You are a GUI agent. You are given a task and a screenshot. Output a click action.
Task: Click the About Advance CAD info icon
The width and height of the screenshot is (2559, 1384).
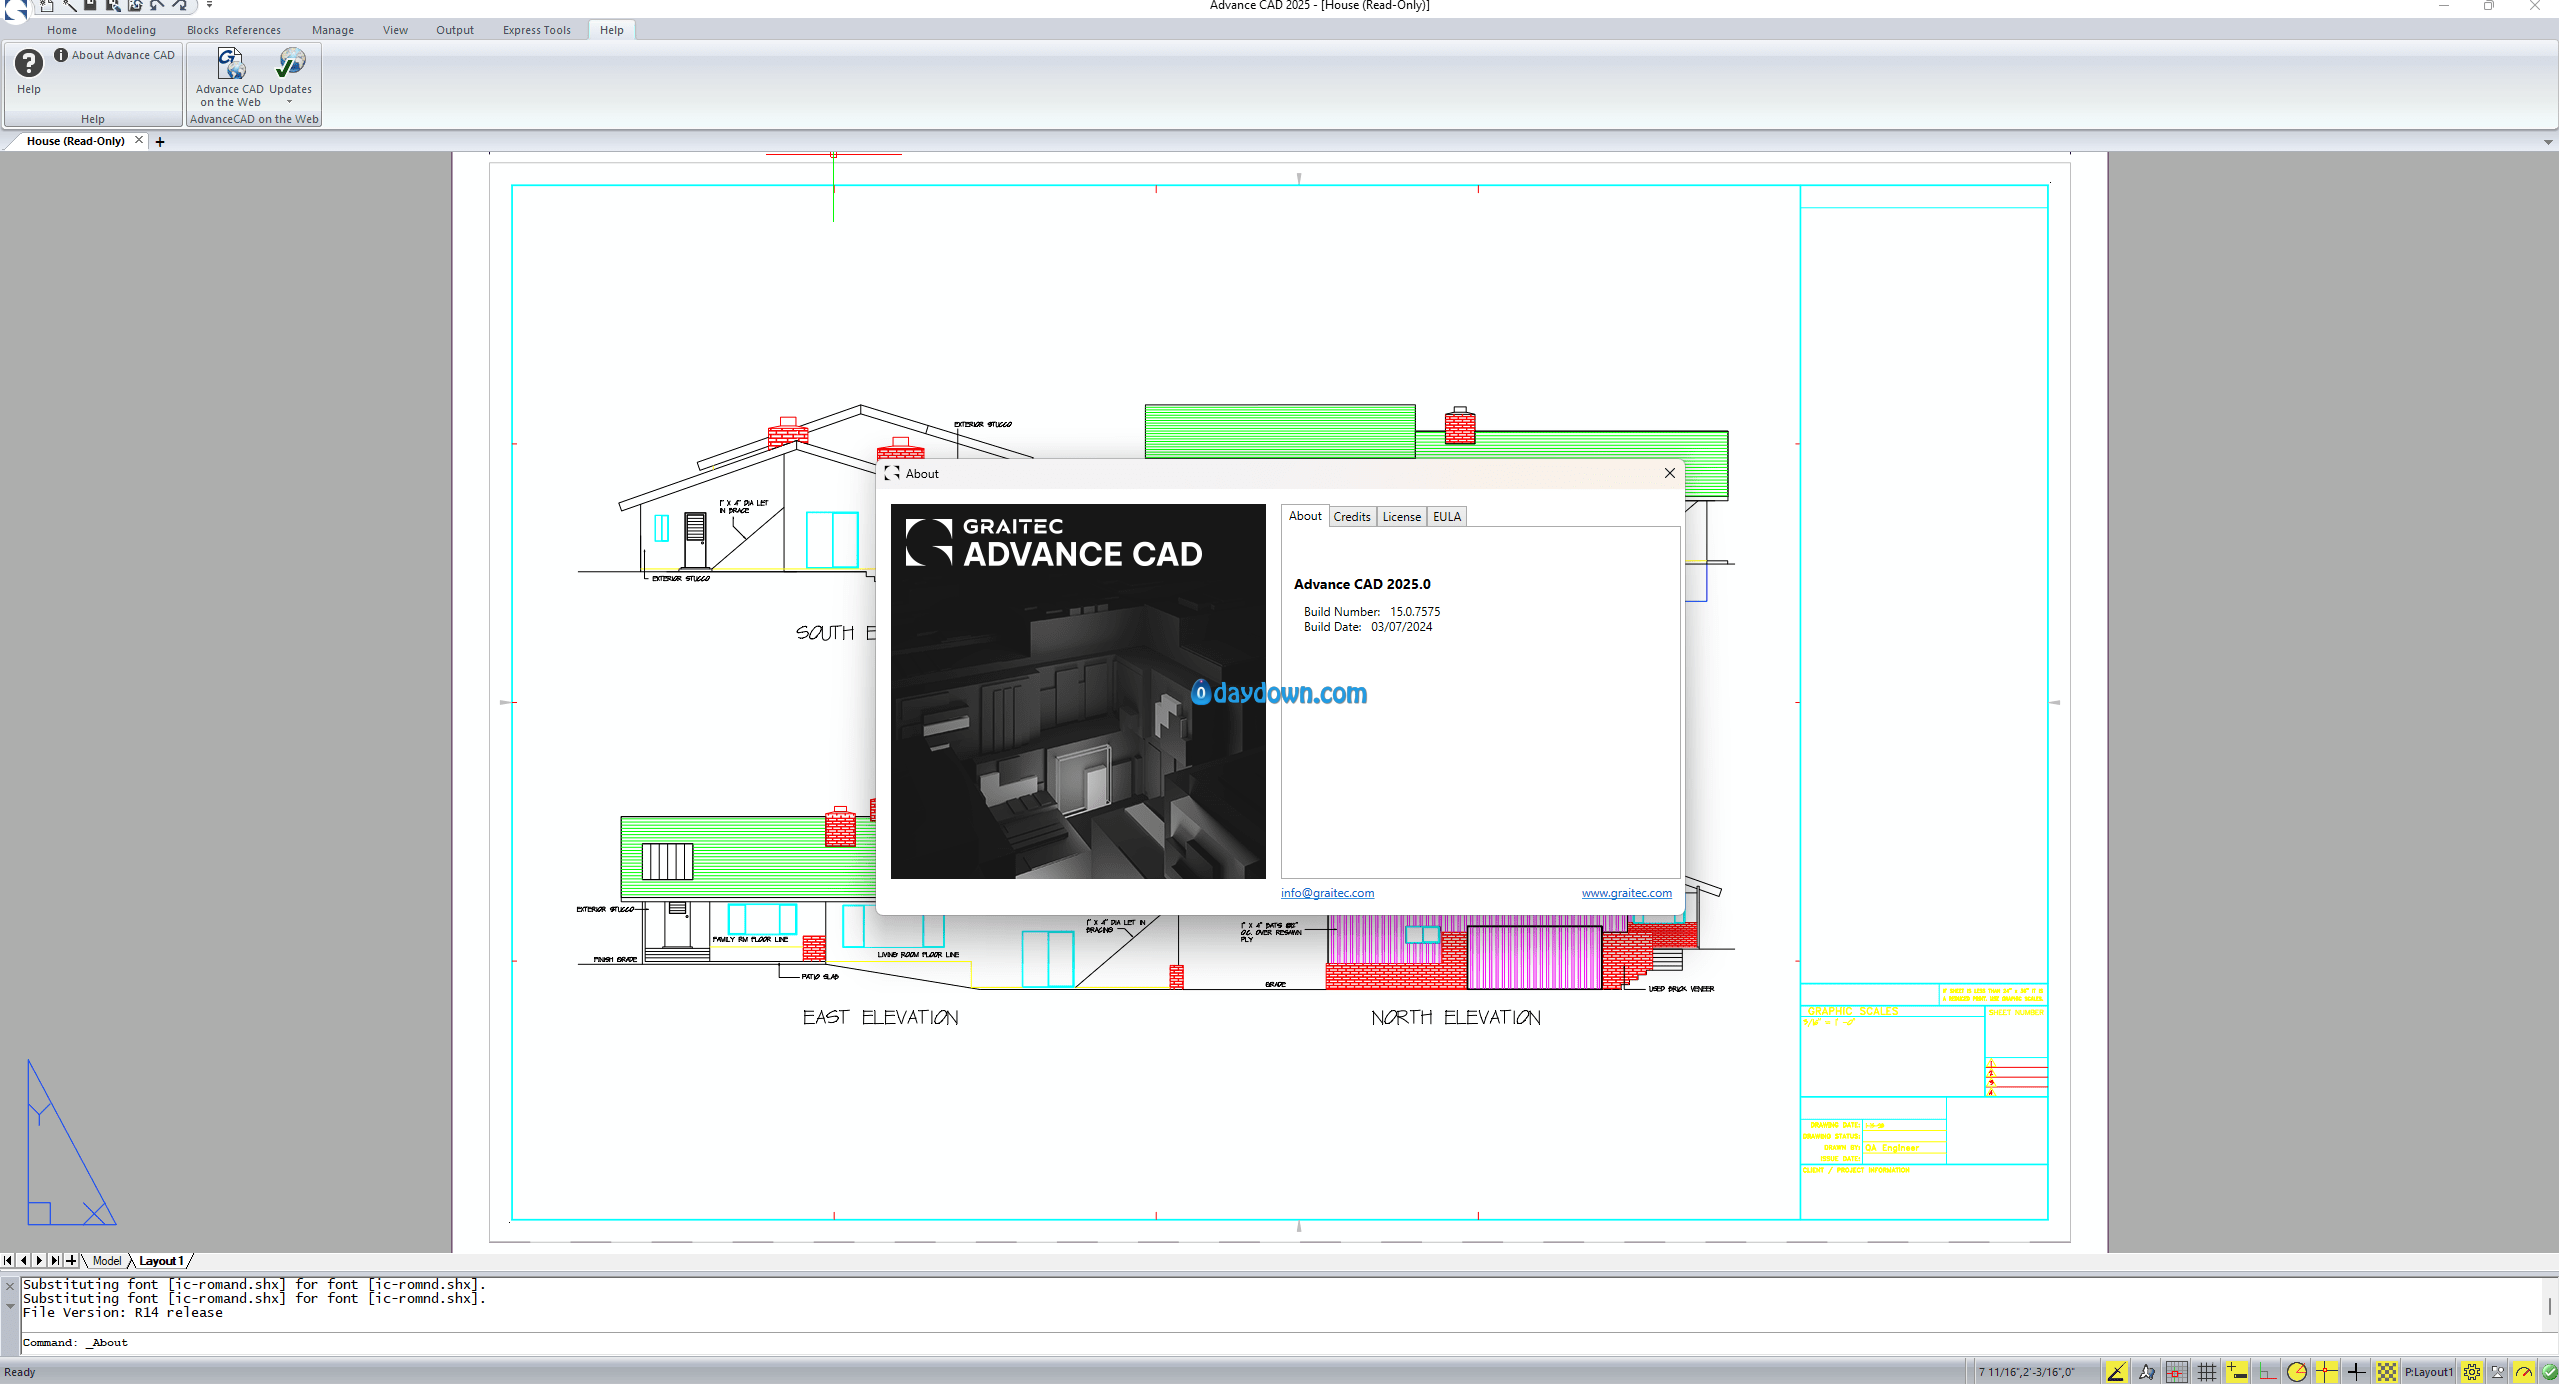point(61,55)
